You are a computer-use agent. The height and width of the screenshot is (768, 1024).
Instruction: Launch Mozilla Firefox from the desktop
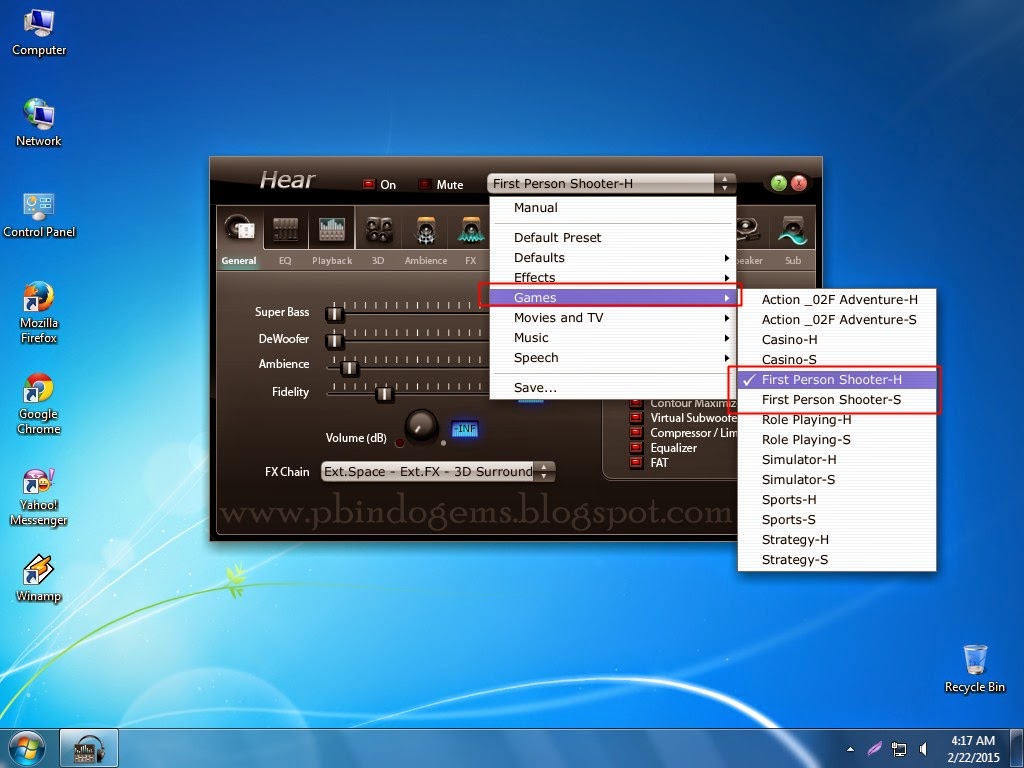click(x=39, y=313)
